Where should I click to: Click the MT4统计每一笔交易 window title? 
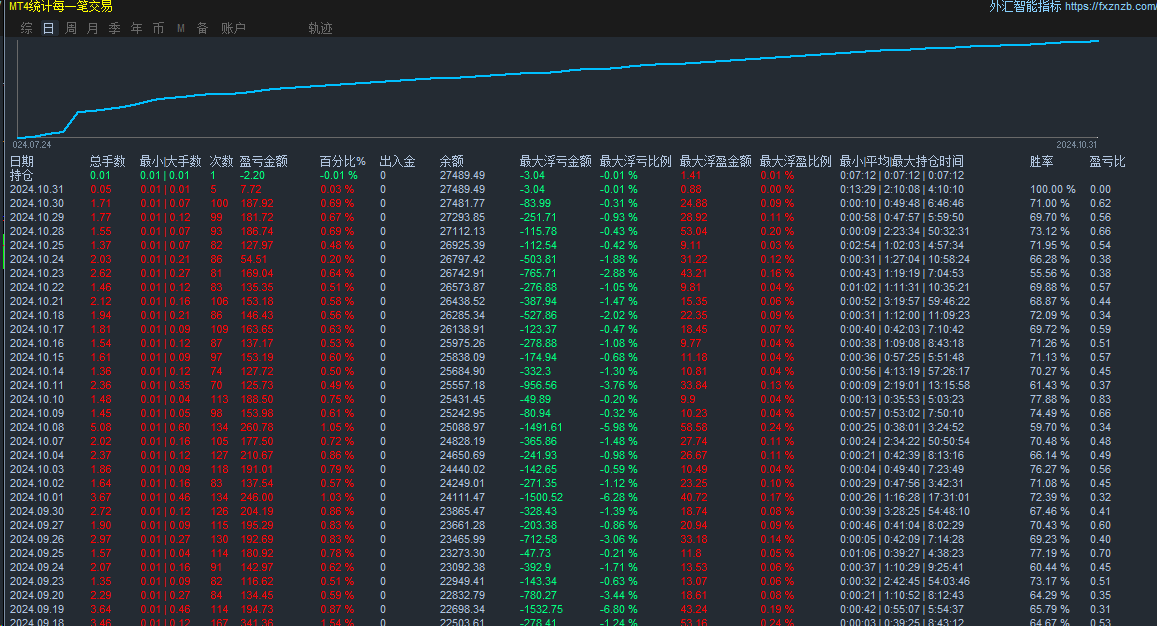click(x=61, y=7)
